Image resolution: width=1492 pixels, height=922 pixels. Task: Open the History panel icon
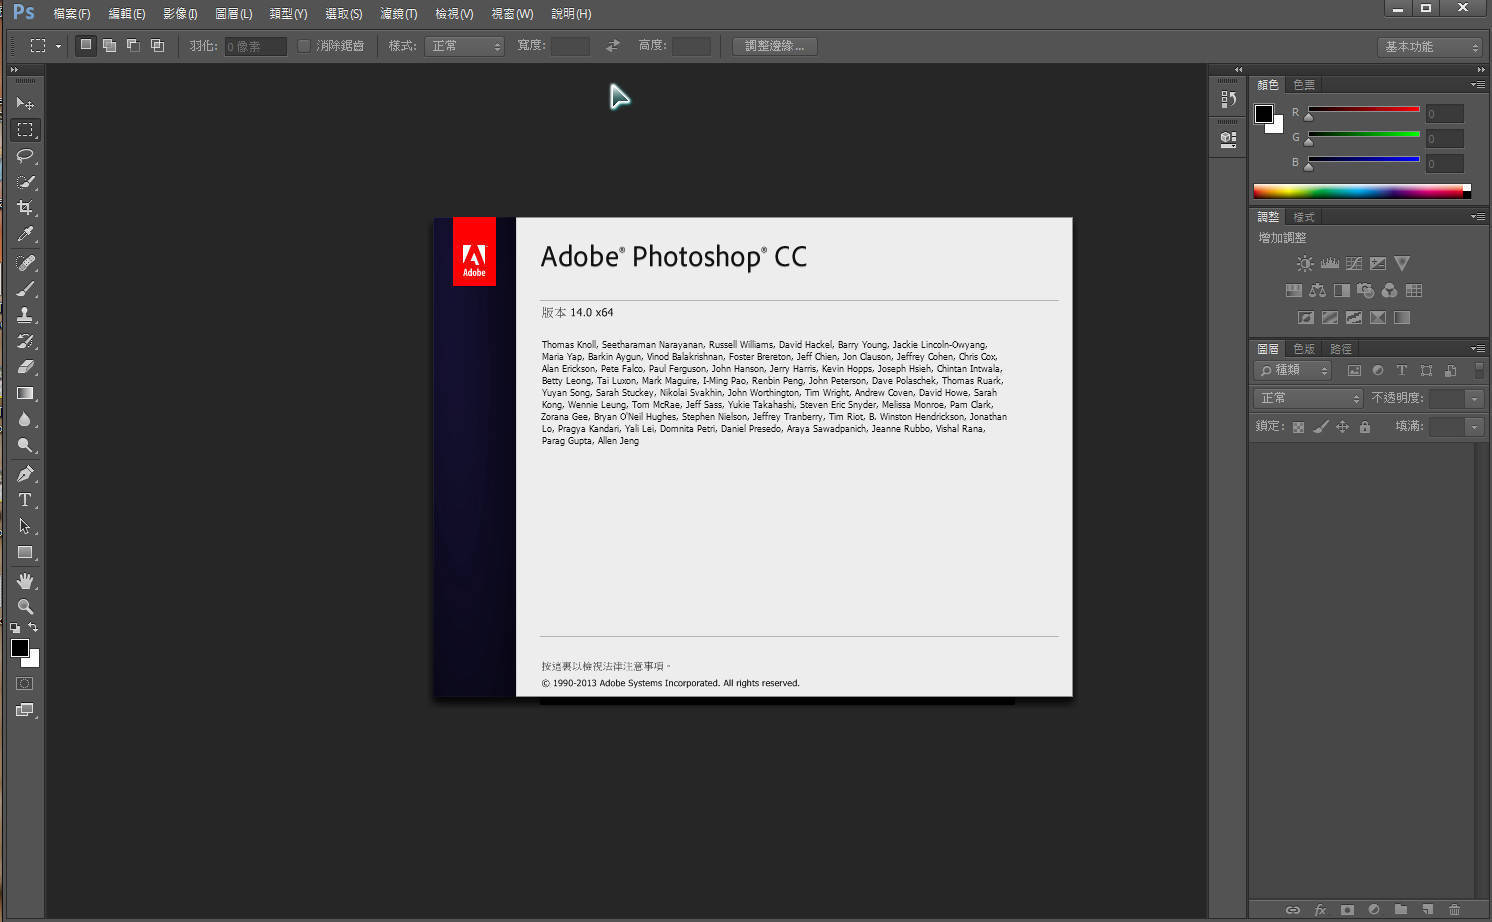click(1229, 99)
